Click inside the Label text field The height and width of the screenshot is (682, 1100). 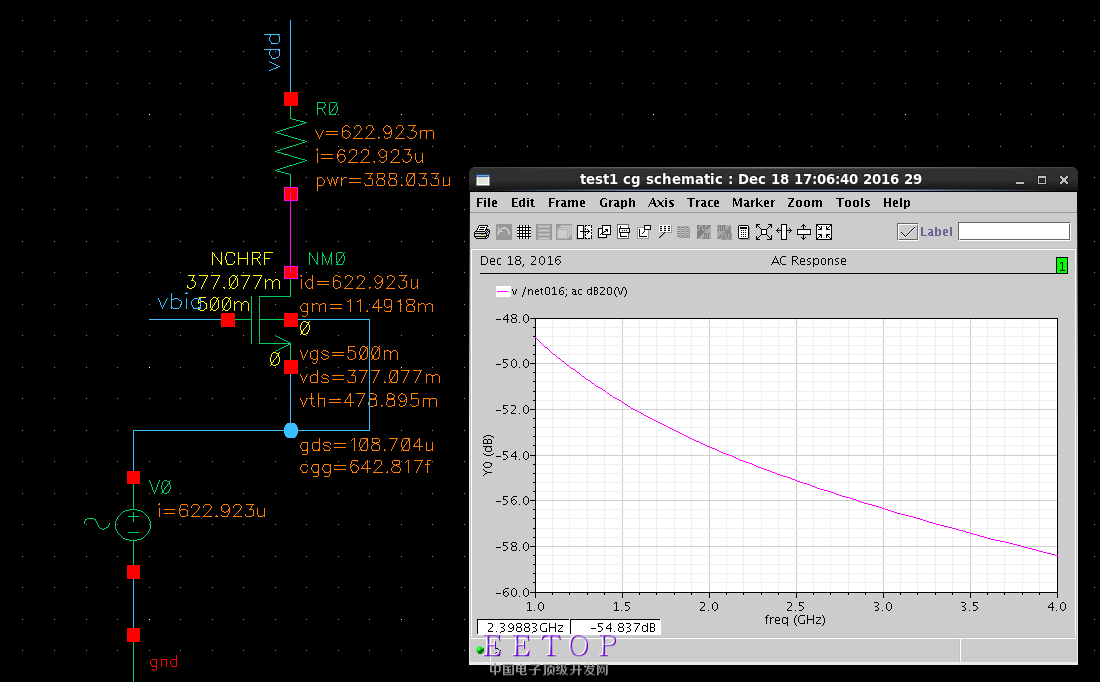coord(1013,232)
